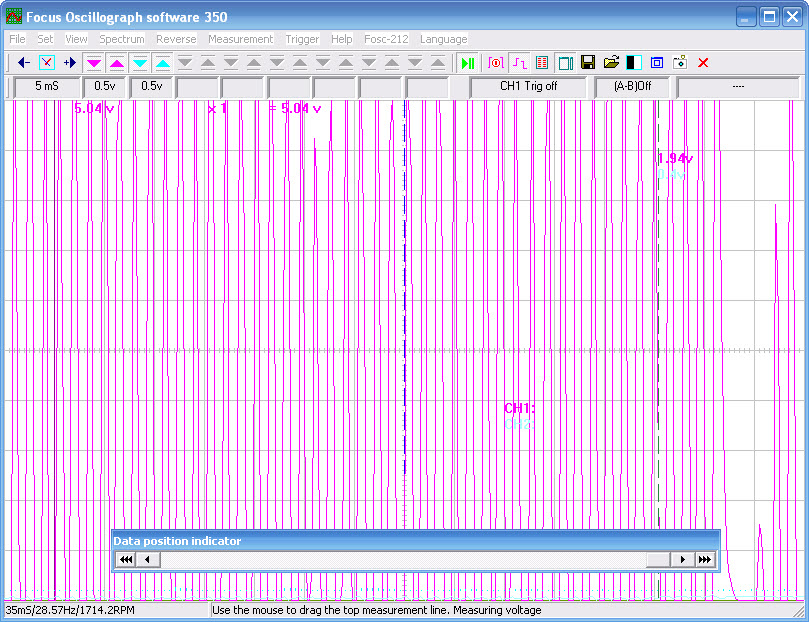
Task: Open the Help menu
Action: pyautogui.click(x=342, y=39)
